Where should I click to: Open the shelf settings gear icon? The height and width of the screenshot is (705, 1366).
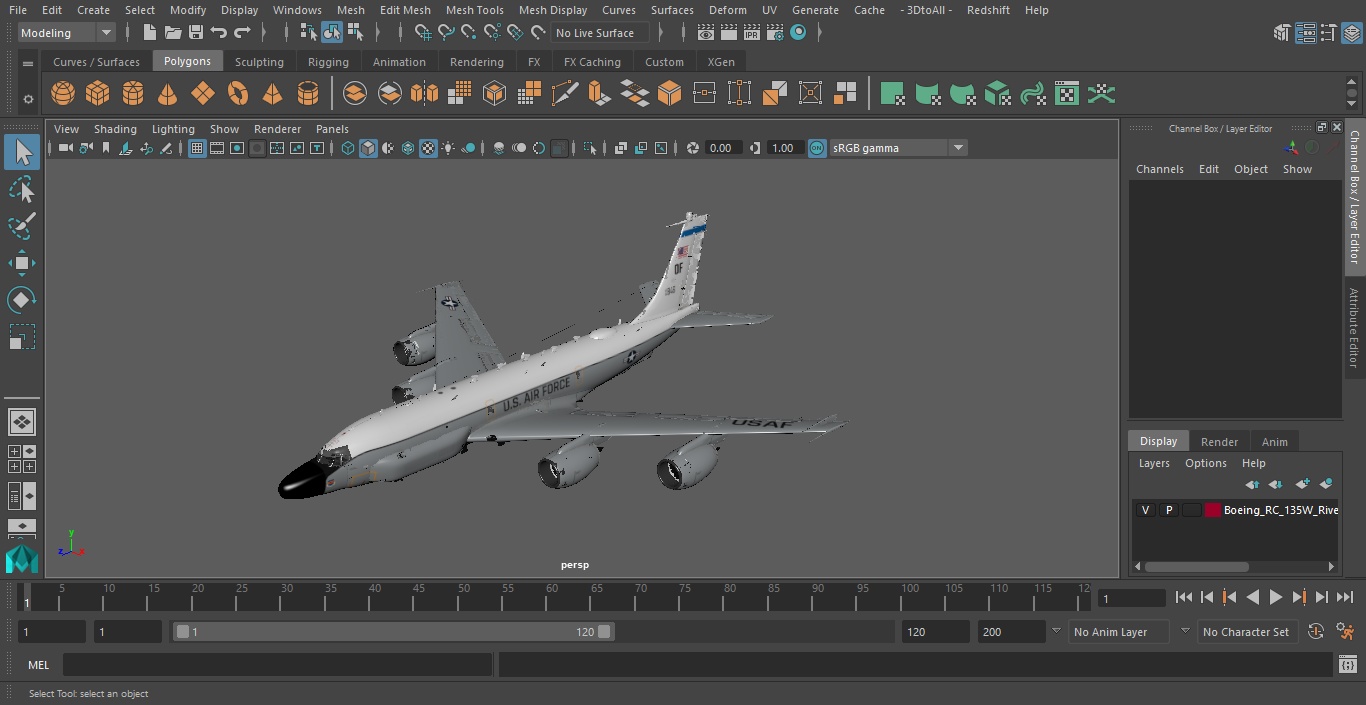[28, 99]
